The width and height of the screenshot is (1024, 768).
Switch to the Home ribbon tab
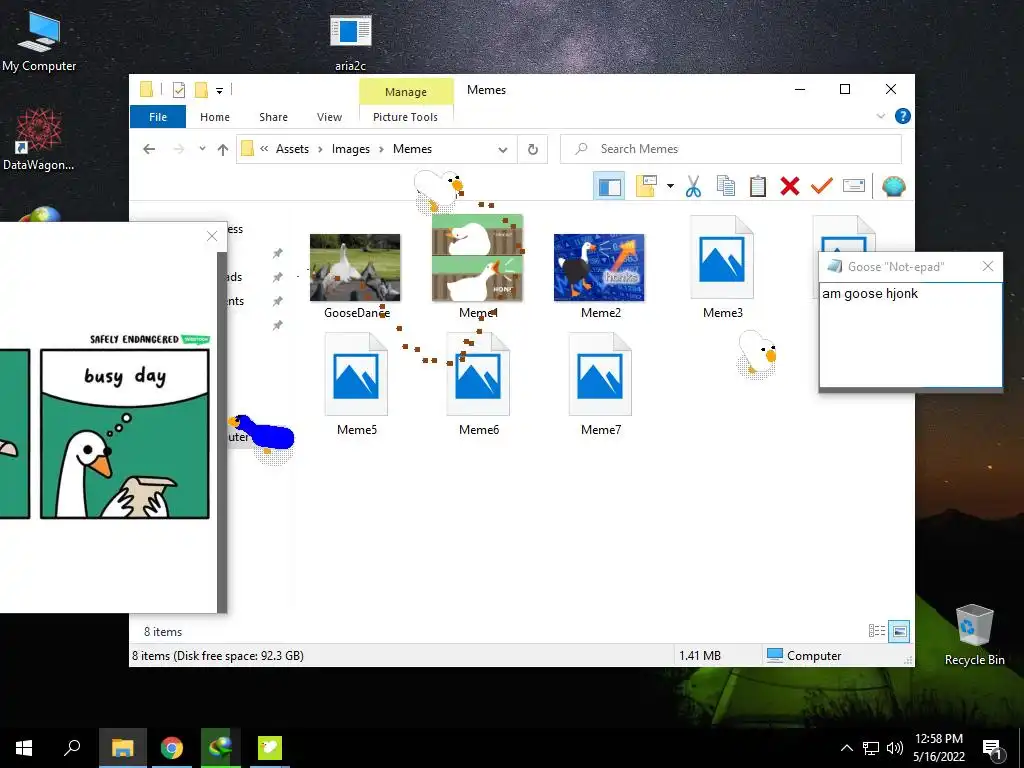tap(215, 117)
